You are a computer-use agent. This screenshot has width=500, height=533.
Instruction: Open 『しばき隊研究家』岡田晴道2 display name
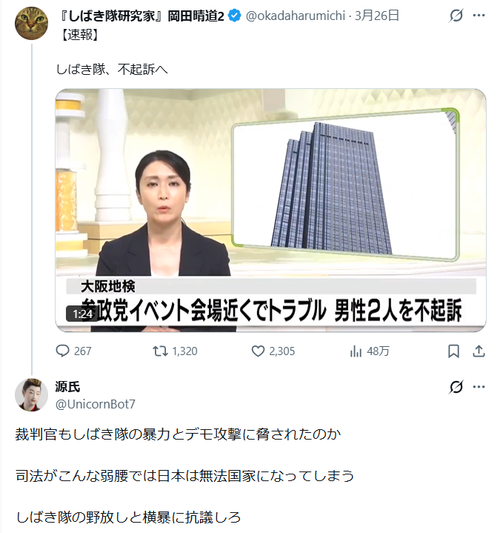(141, 16)
